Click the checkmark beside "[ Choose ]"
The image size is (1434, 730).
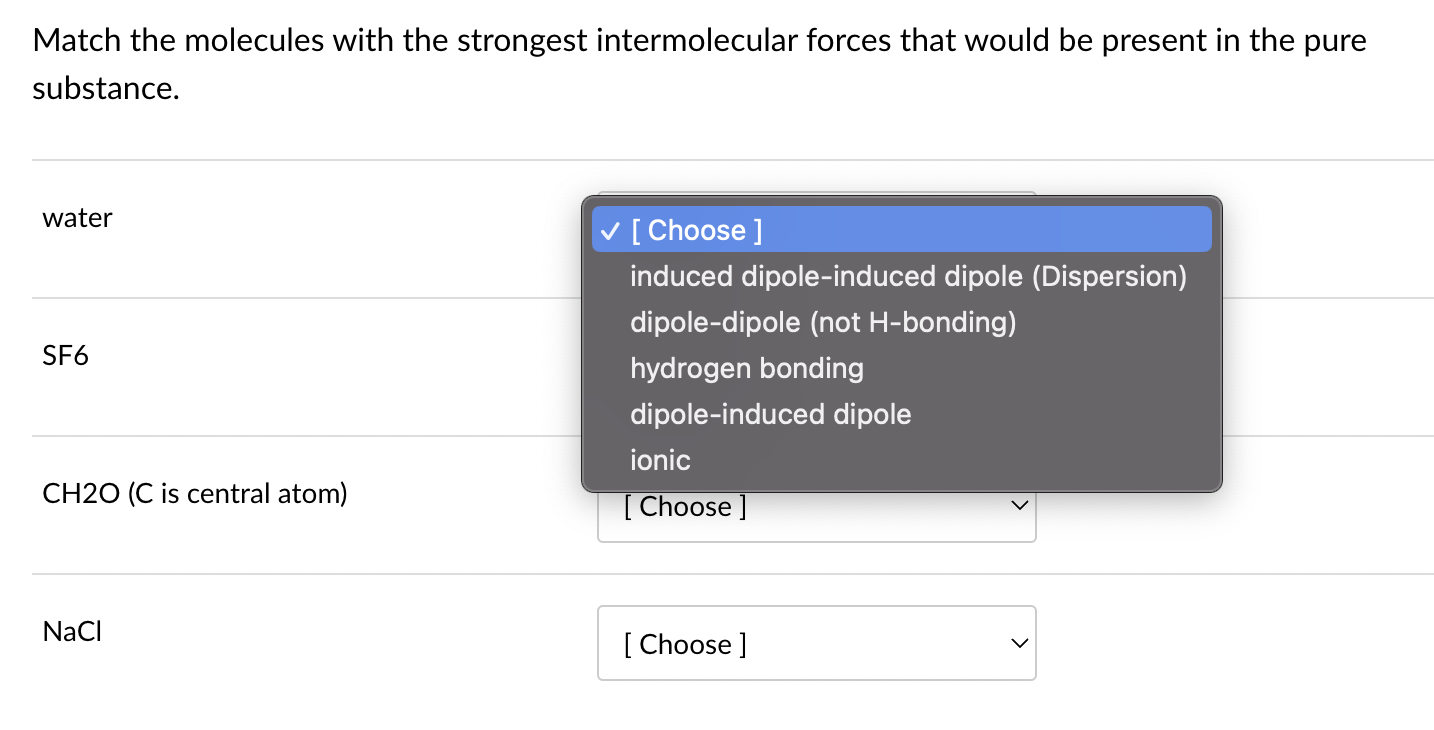pyautogui.click(x=609, y=229)
